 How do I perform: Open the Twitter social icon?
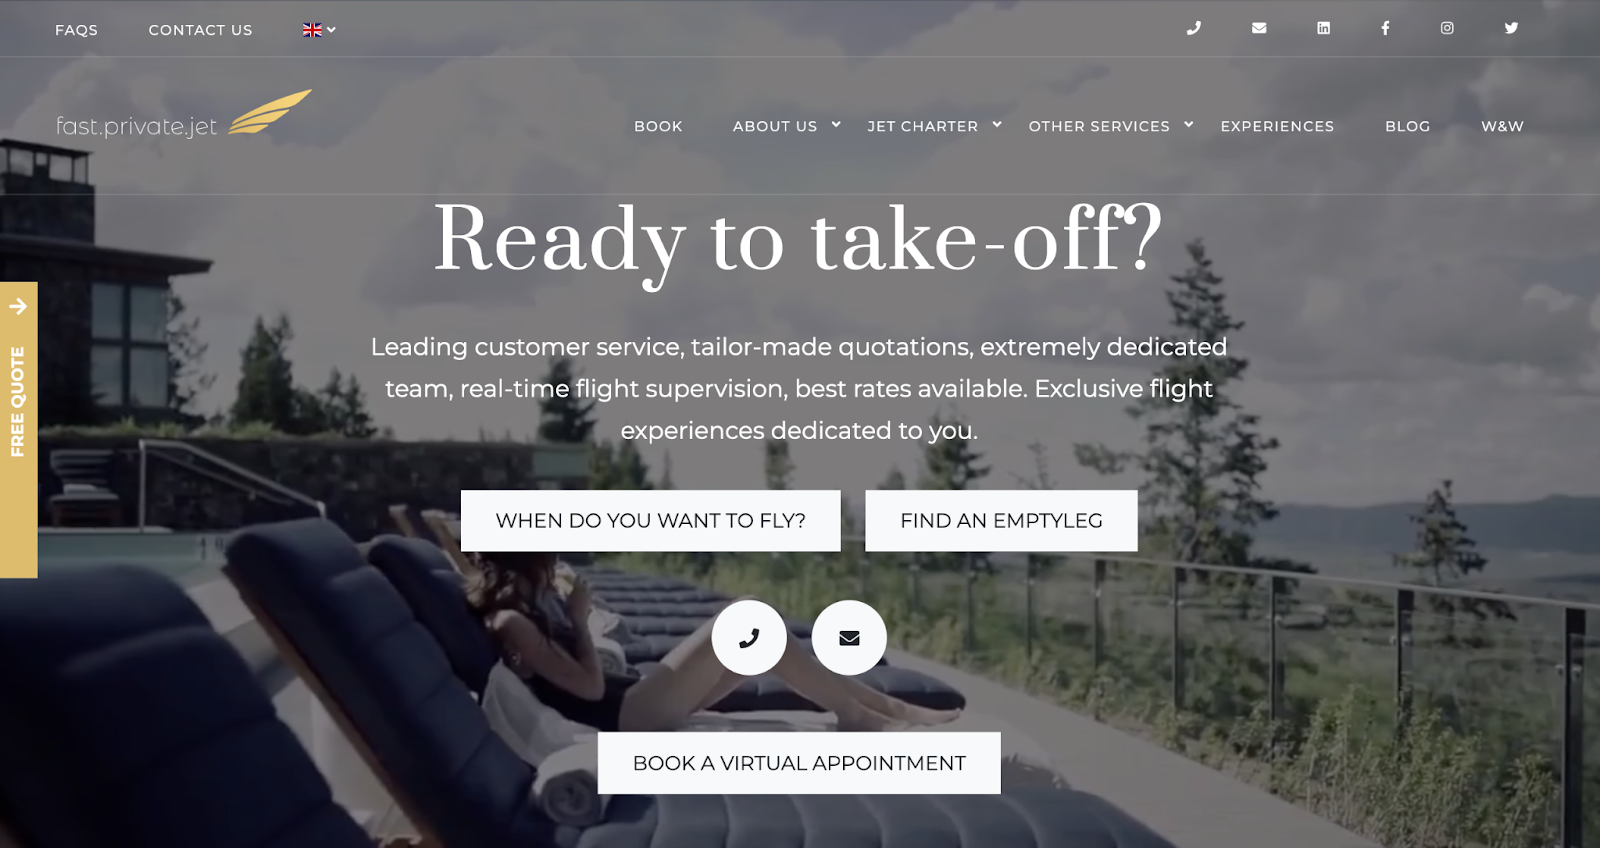[x=1511, y=28]
